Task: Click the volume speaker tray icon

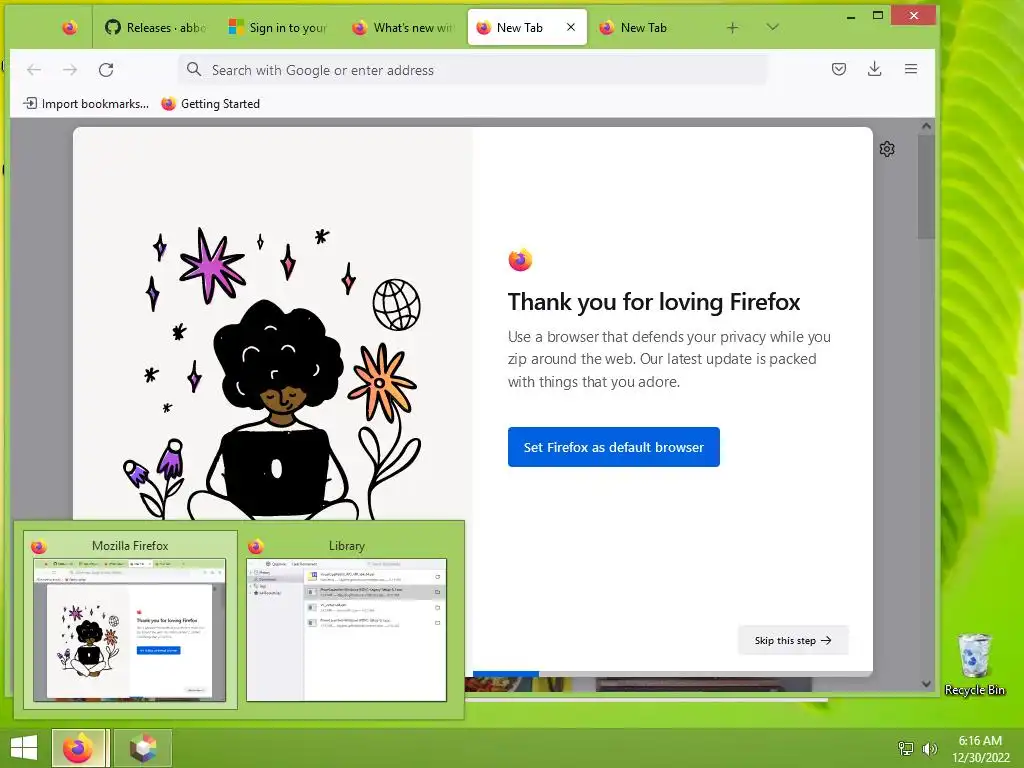Action: pos(929,748)
